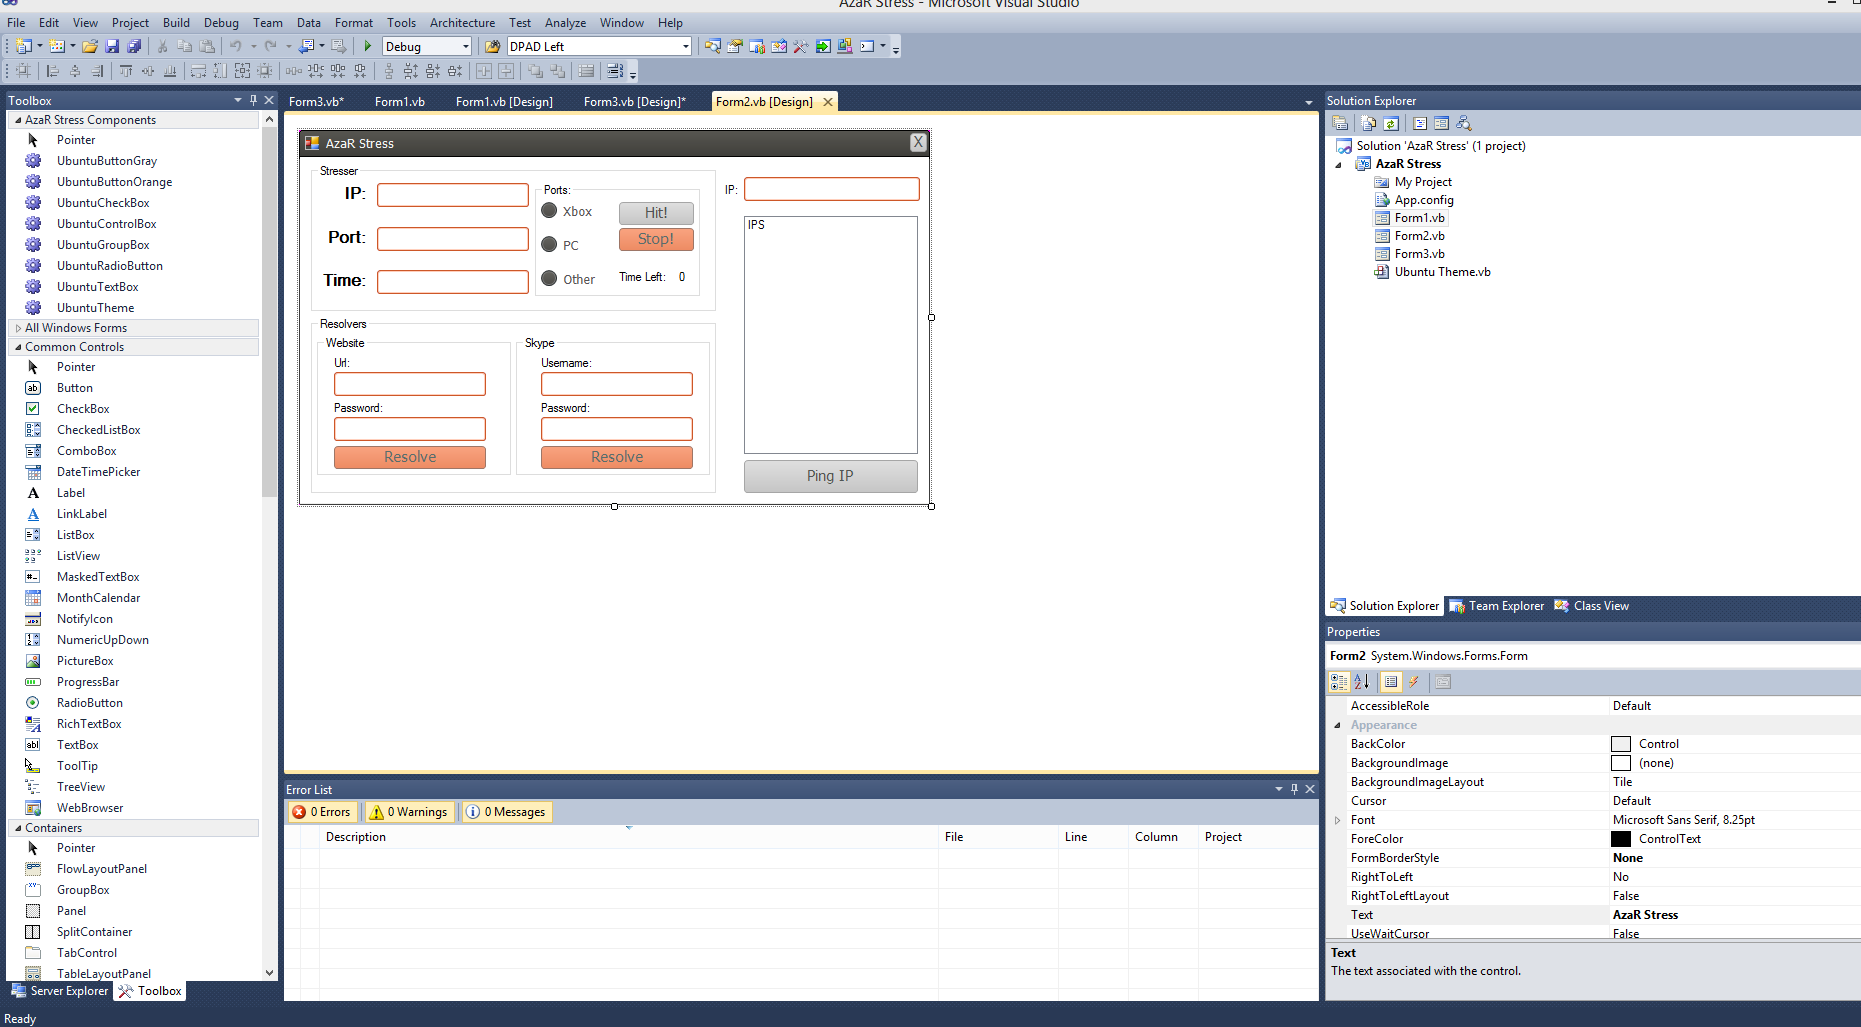This screenshot has width=1861, height=1027.
Task: Click the Skype Username input field
Action: pos(617,384)
